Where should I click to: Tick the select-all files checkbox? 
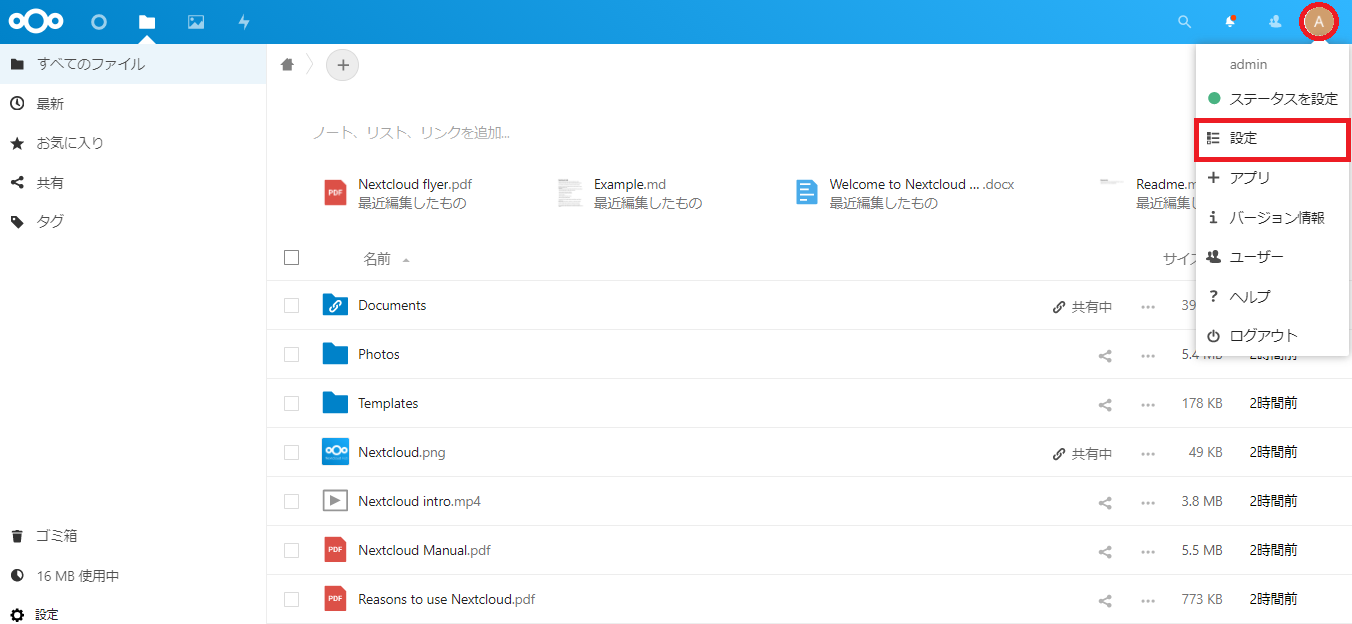[x=292, y=258]
